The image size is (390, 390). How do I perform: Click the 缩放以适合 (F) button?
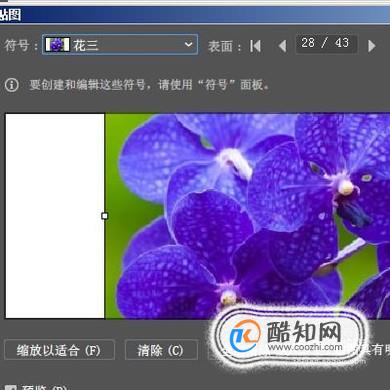point(59,350)
